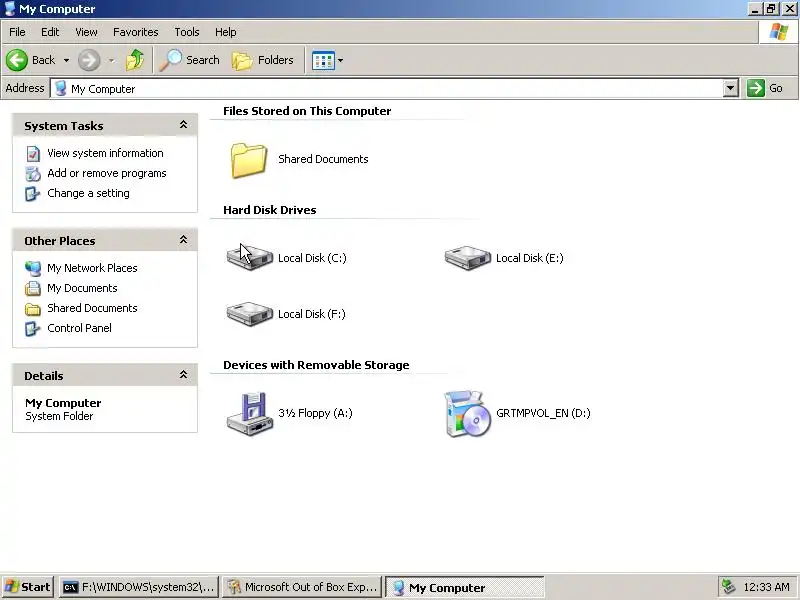Open the View menu
800x600 pixels.
point(86,32)
